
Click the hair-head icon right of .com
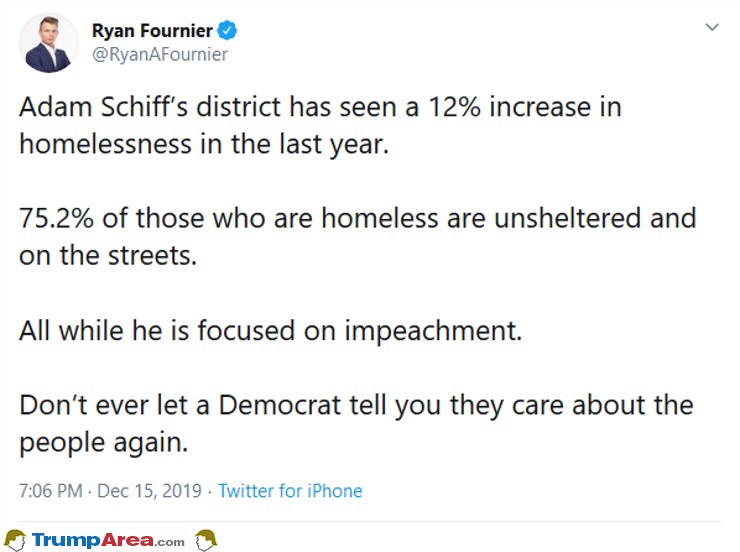[x=205, y=540]
